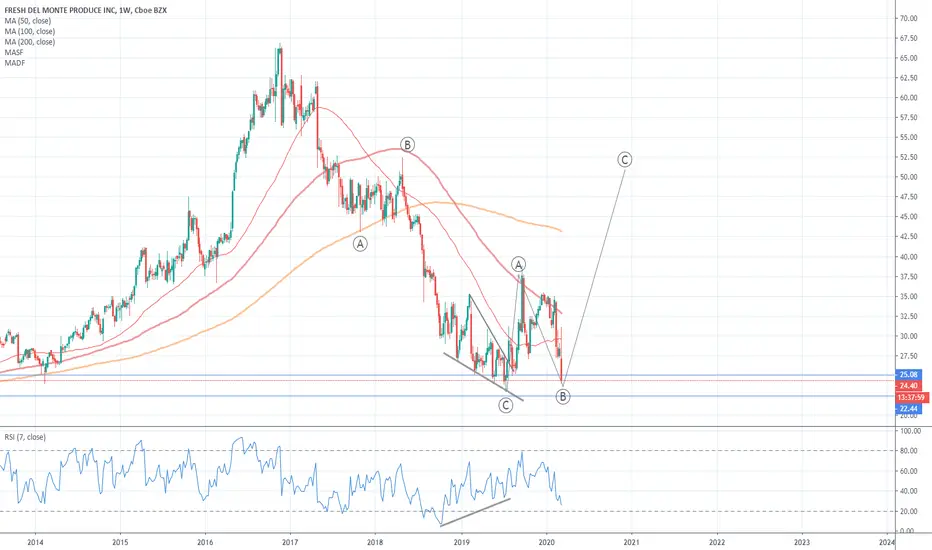Click the 13:37:59 countdown label
The width and height of the screenshot is (932, 550).
pyautogui.click(x=911, y=397)
